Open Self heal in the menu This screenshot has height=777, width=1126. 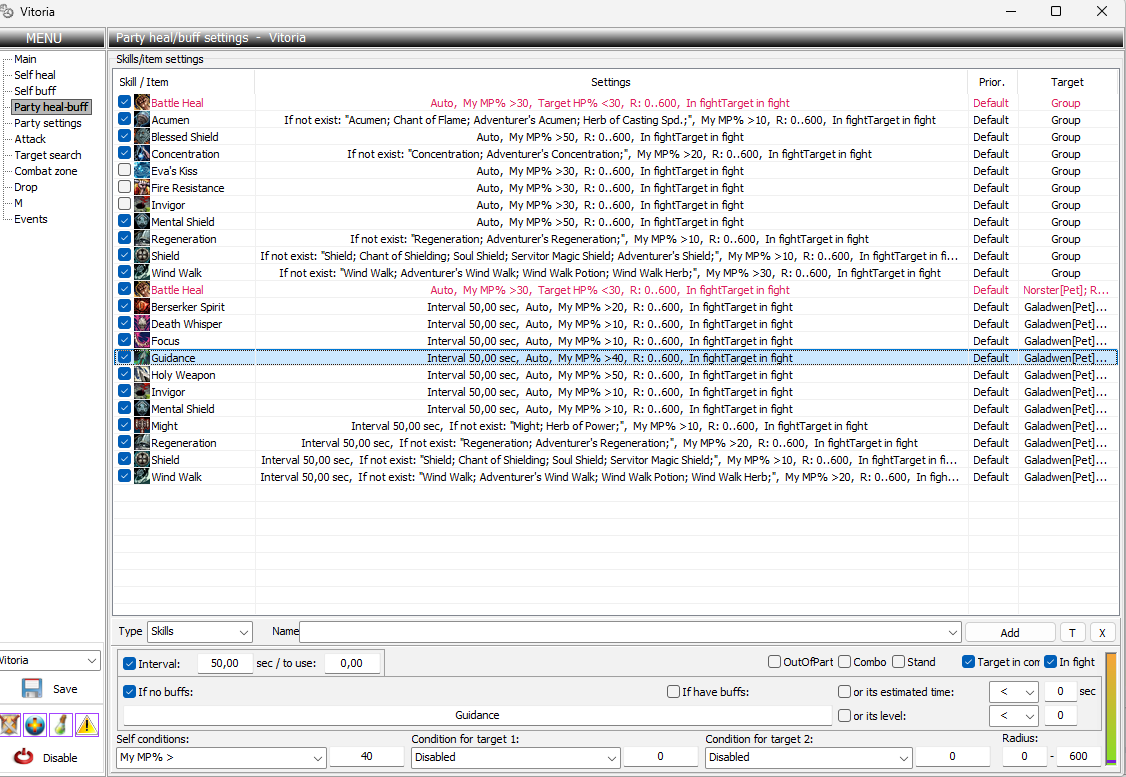click(x=34, y=75)
